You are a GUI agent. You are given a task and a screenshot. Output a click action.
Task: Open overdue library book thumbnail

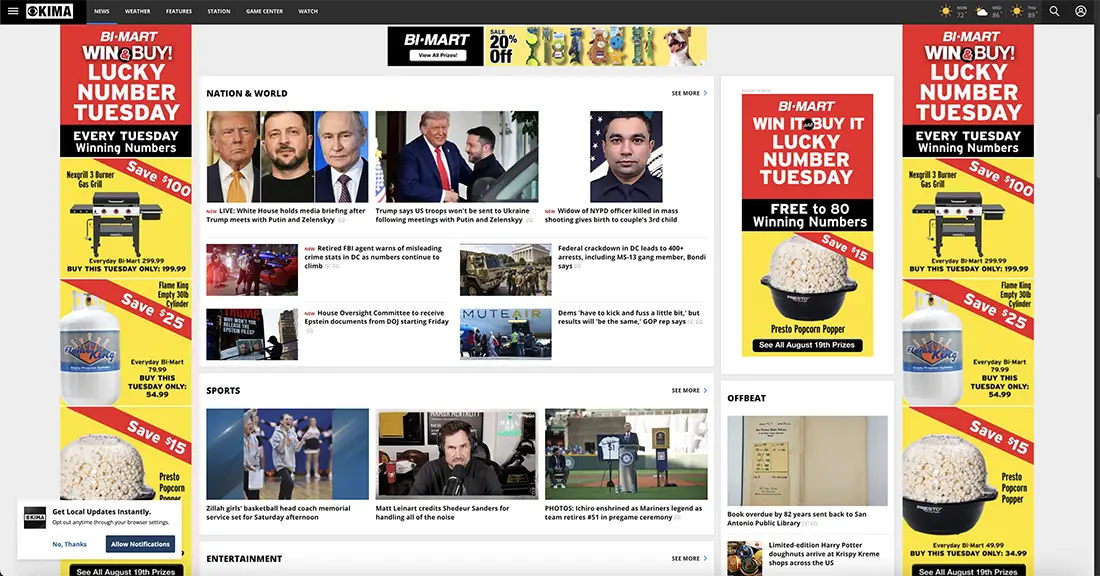click(x=807, y=461)
